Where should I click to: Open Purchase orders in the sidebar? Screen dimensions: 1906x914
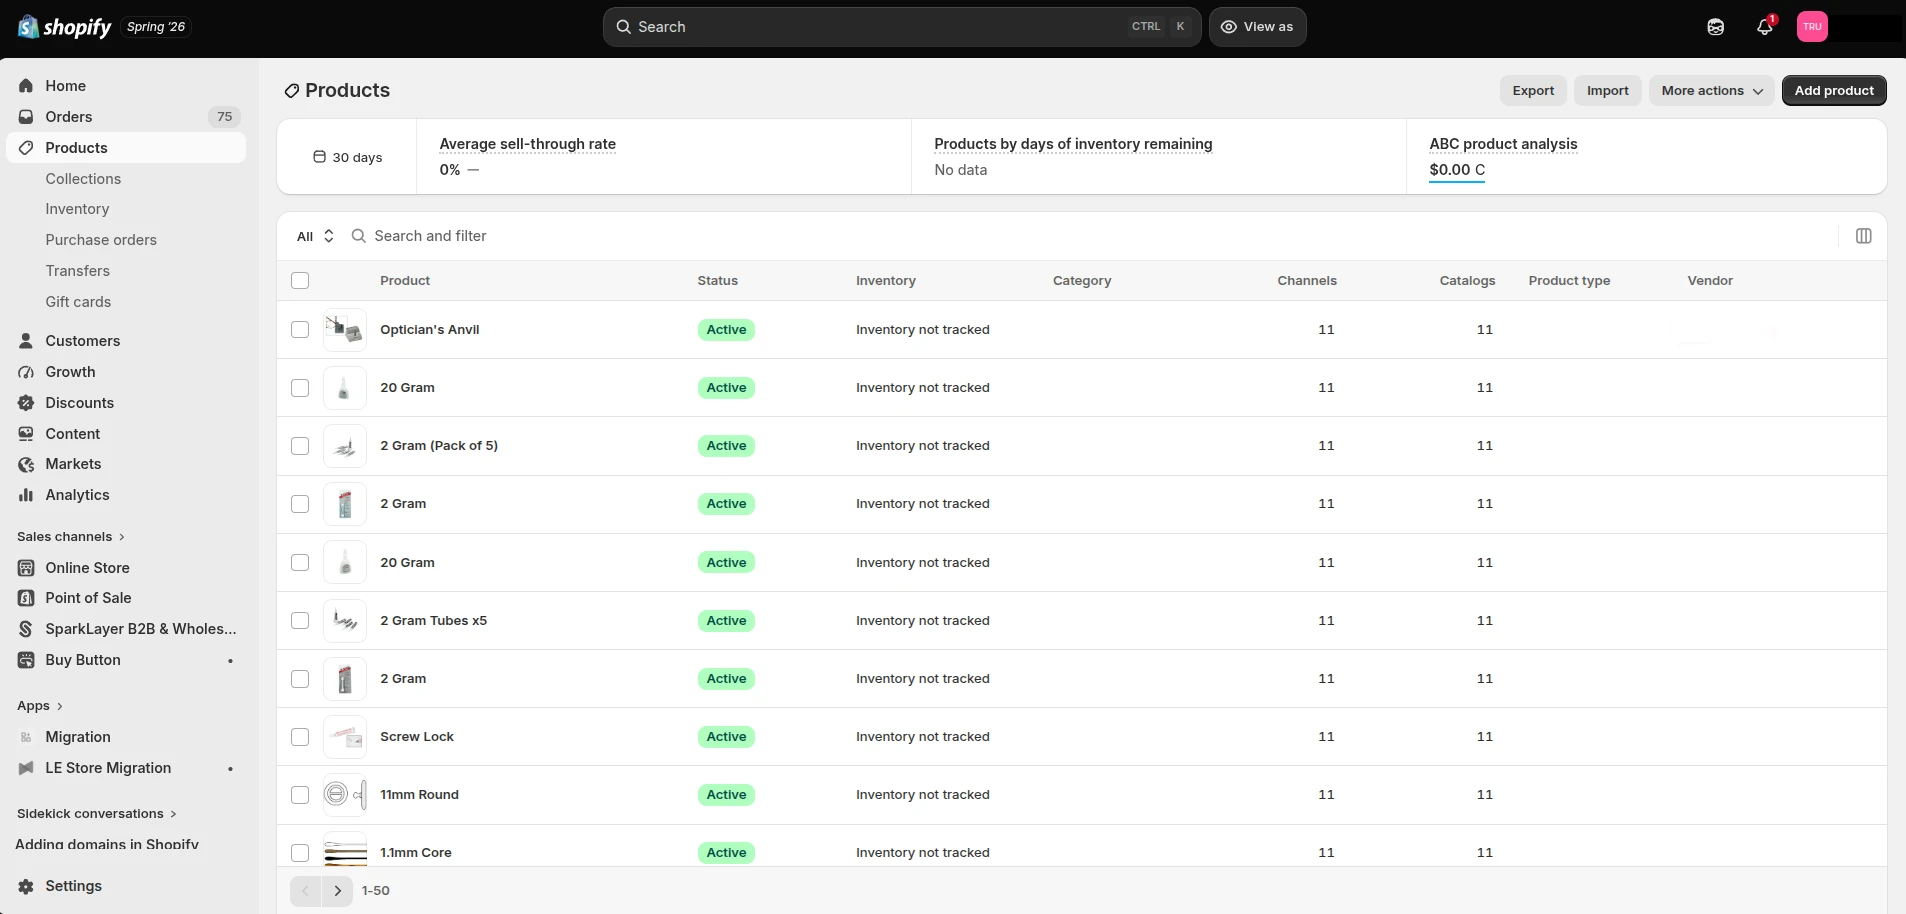pos(101,240)
